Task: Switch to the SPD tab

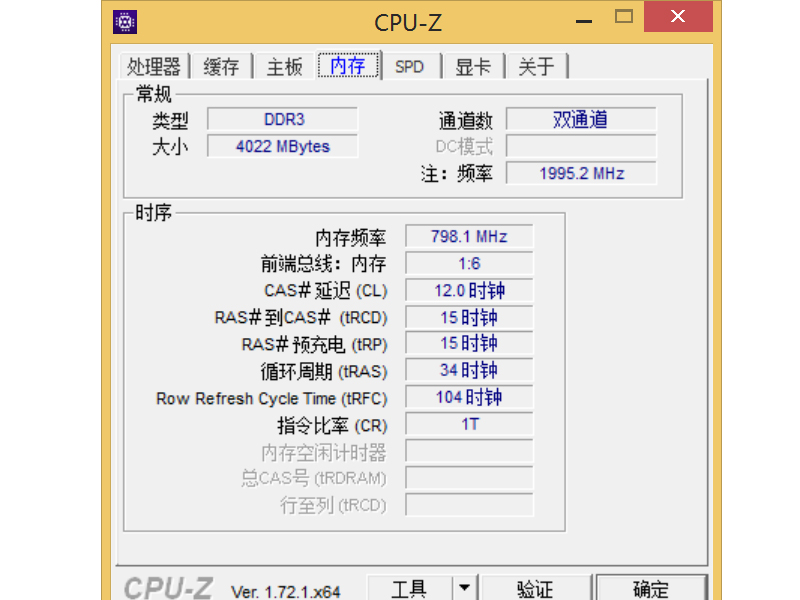Action: coord(410,67)
